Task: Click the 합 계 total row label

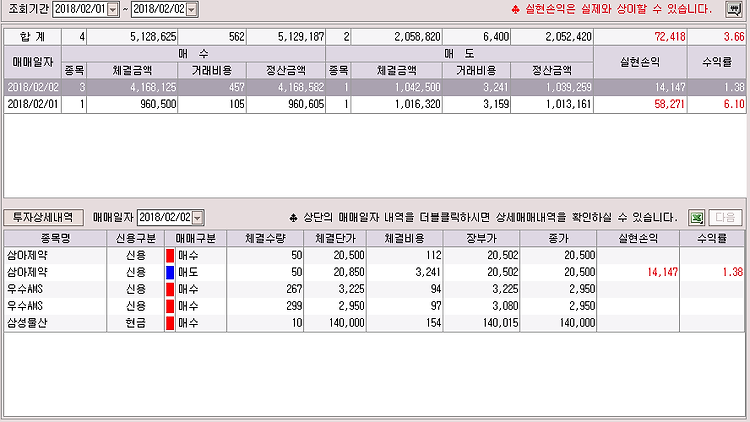Action: [x=33, y=37]
